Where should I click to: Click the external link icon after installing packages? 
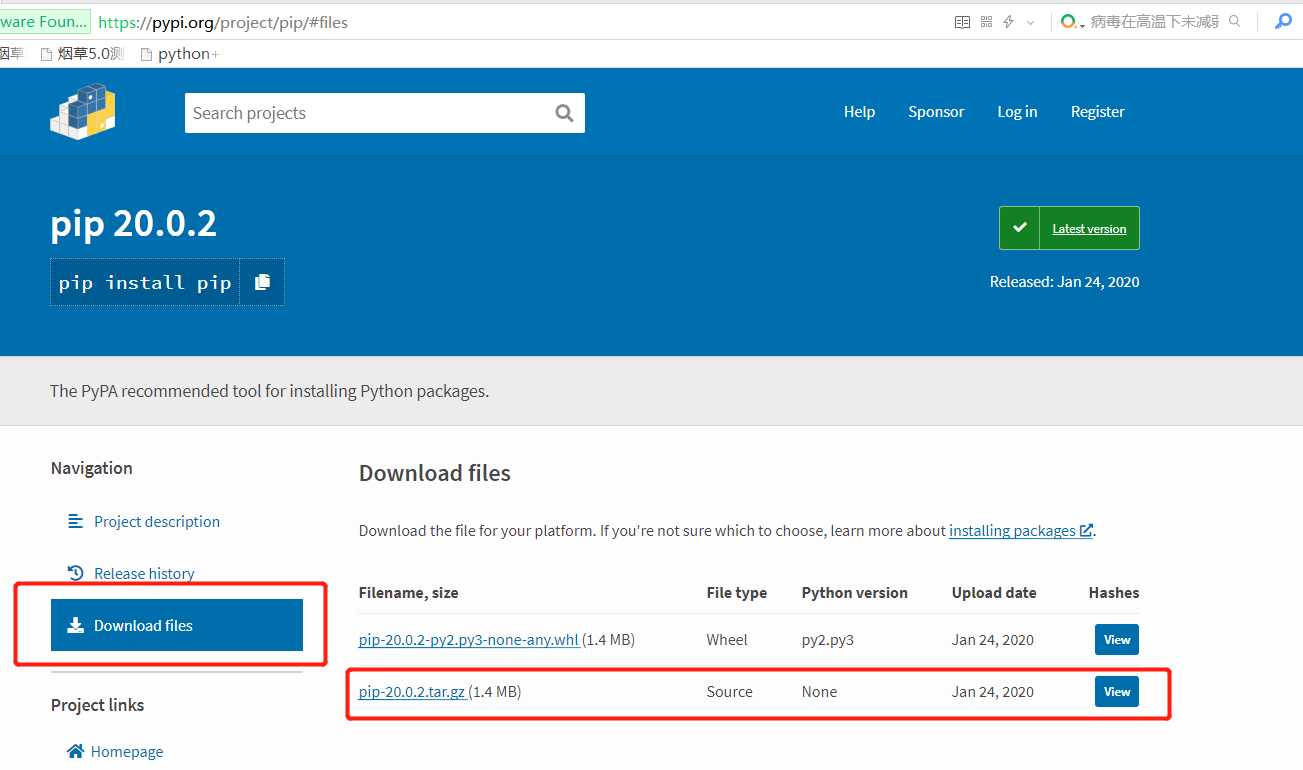pyautogui.click(x=1086, y=530)
